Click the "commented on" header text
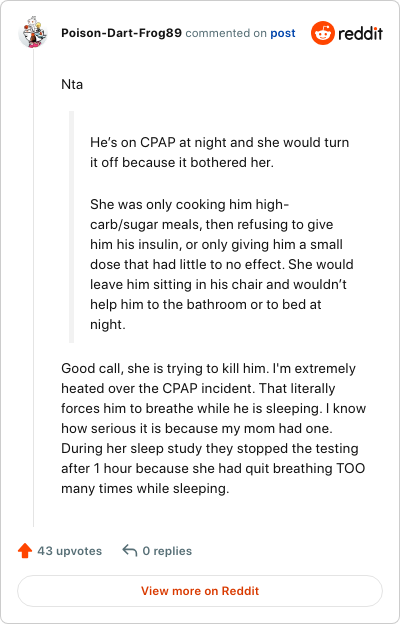This screenshot has width=400, height=624. click(226, 33)
